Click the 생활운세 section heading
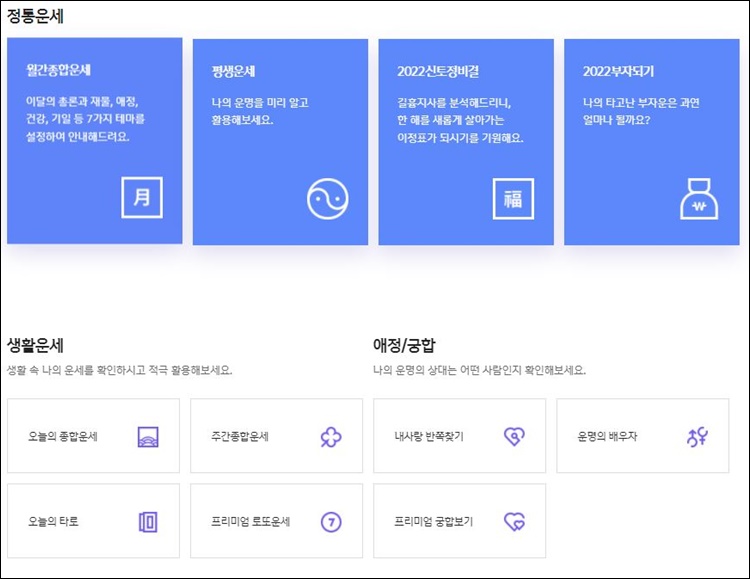The image size is (750, 579). 35,345
